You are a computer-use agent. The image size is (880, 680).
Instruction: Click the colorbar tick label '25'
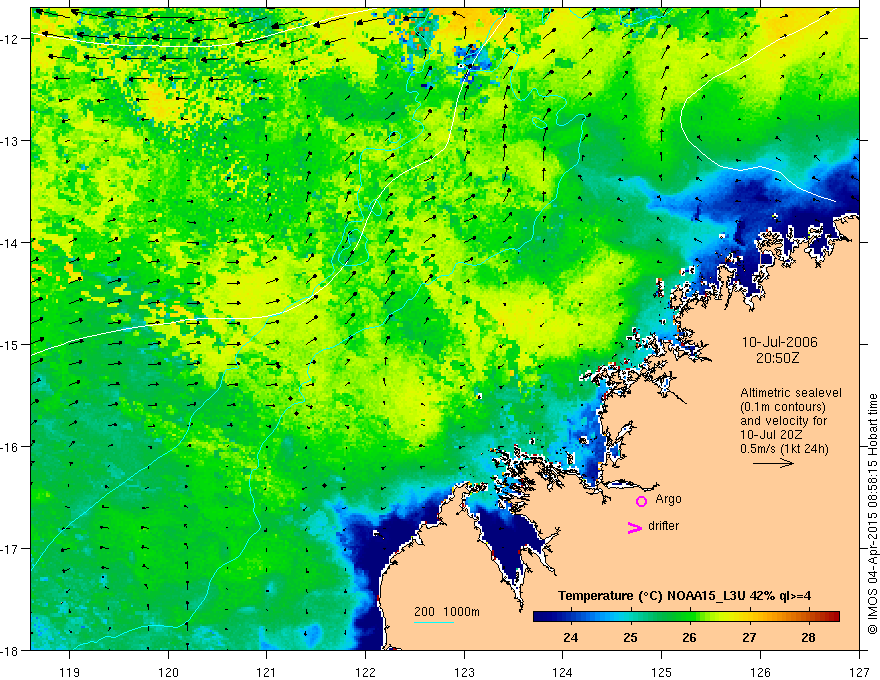pyautogui.click(x=630, y=637)
